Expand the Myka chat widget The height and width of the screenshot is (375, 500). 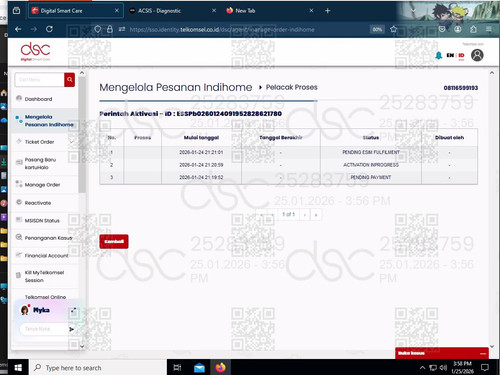[74, 310]
